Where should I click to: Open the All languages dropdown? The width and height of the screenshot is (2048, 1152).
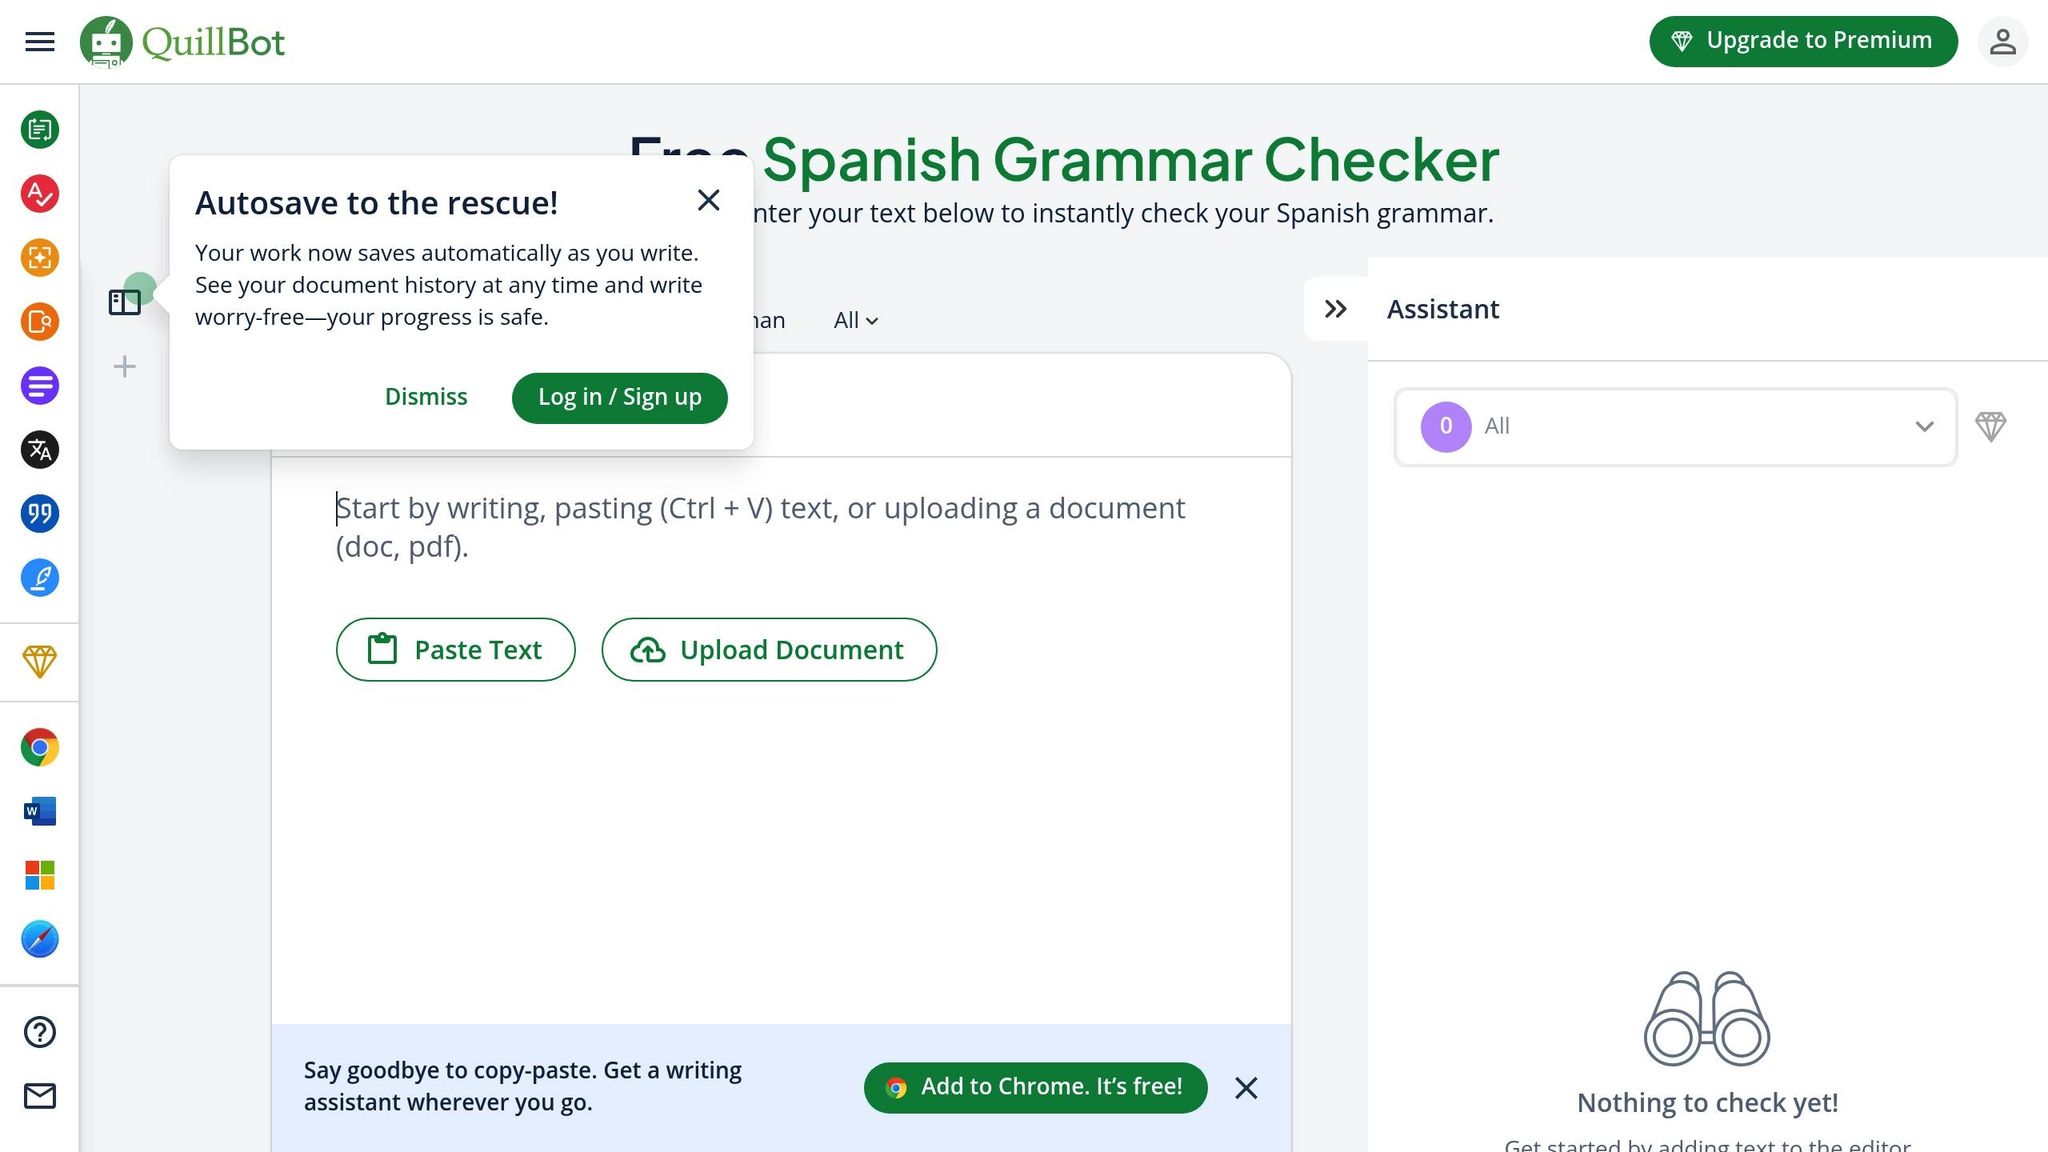click(x=855, y=320)
